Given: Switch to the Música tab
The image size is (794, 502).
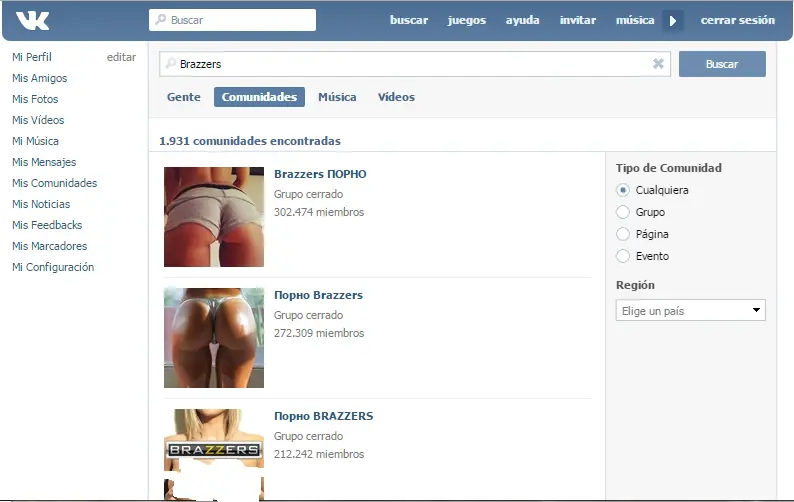Looking at the screenshot, I should [337, 97].
